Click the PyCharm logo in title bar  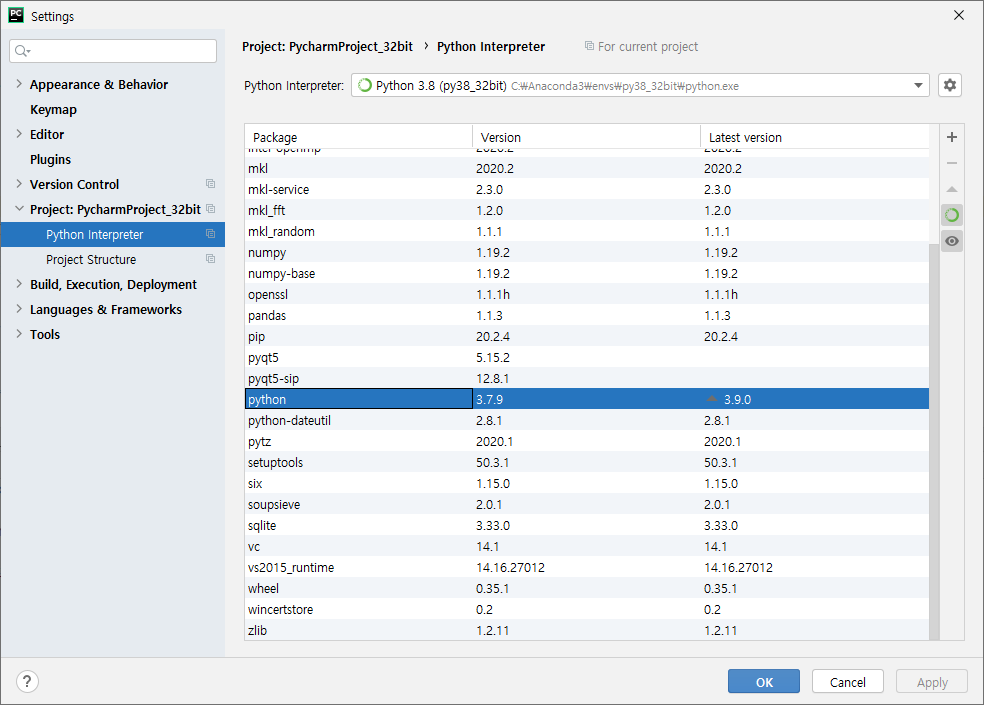tap(16, 15)
